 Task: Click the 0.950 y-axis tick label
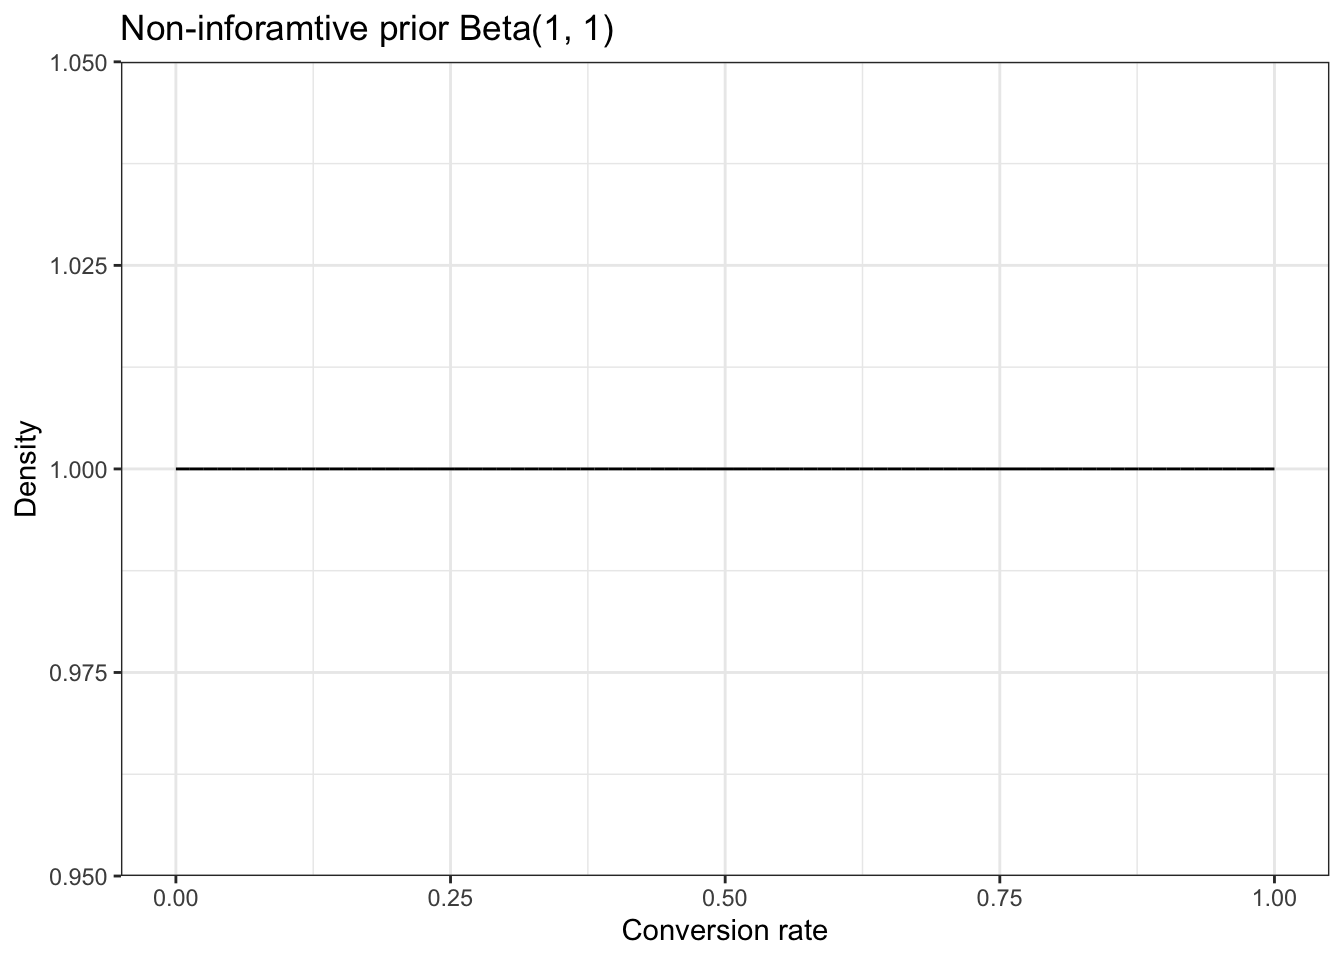pos(82,876)
